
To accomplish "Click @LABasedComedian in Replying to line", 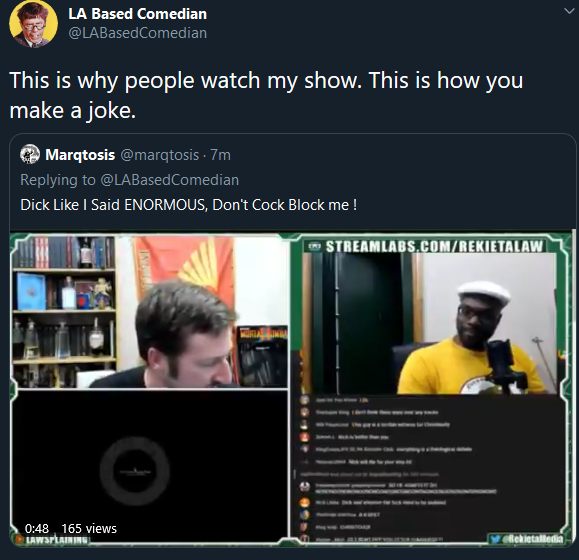I will 169,180.
